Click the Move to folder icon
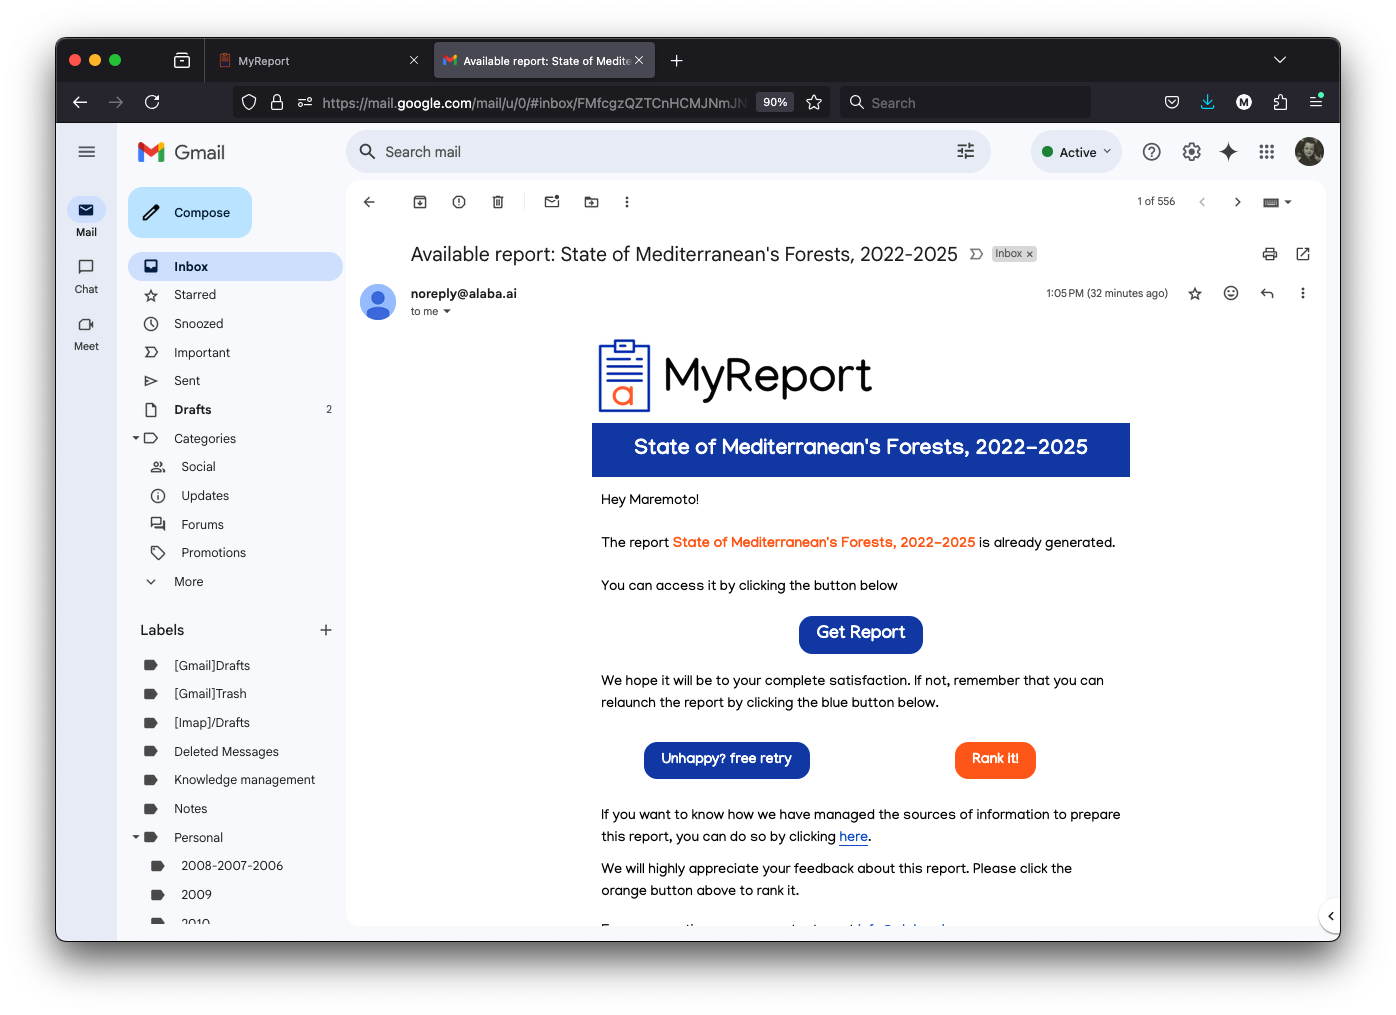 (x=591, y=202)
